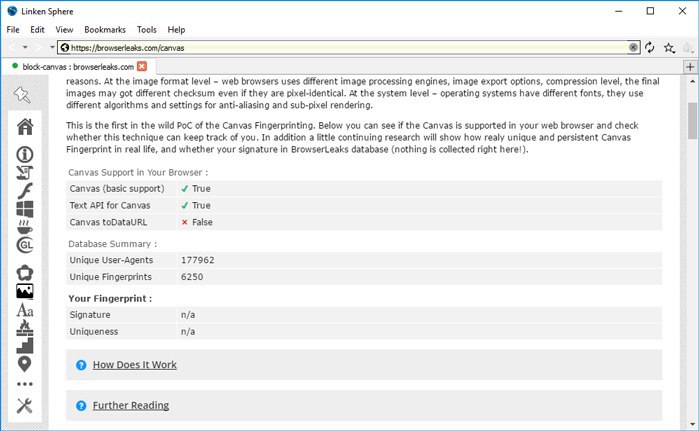Open the Bookmarks menu
Viewport: 699px width, 431px height.
coord(105,29)
